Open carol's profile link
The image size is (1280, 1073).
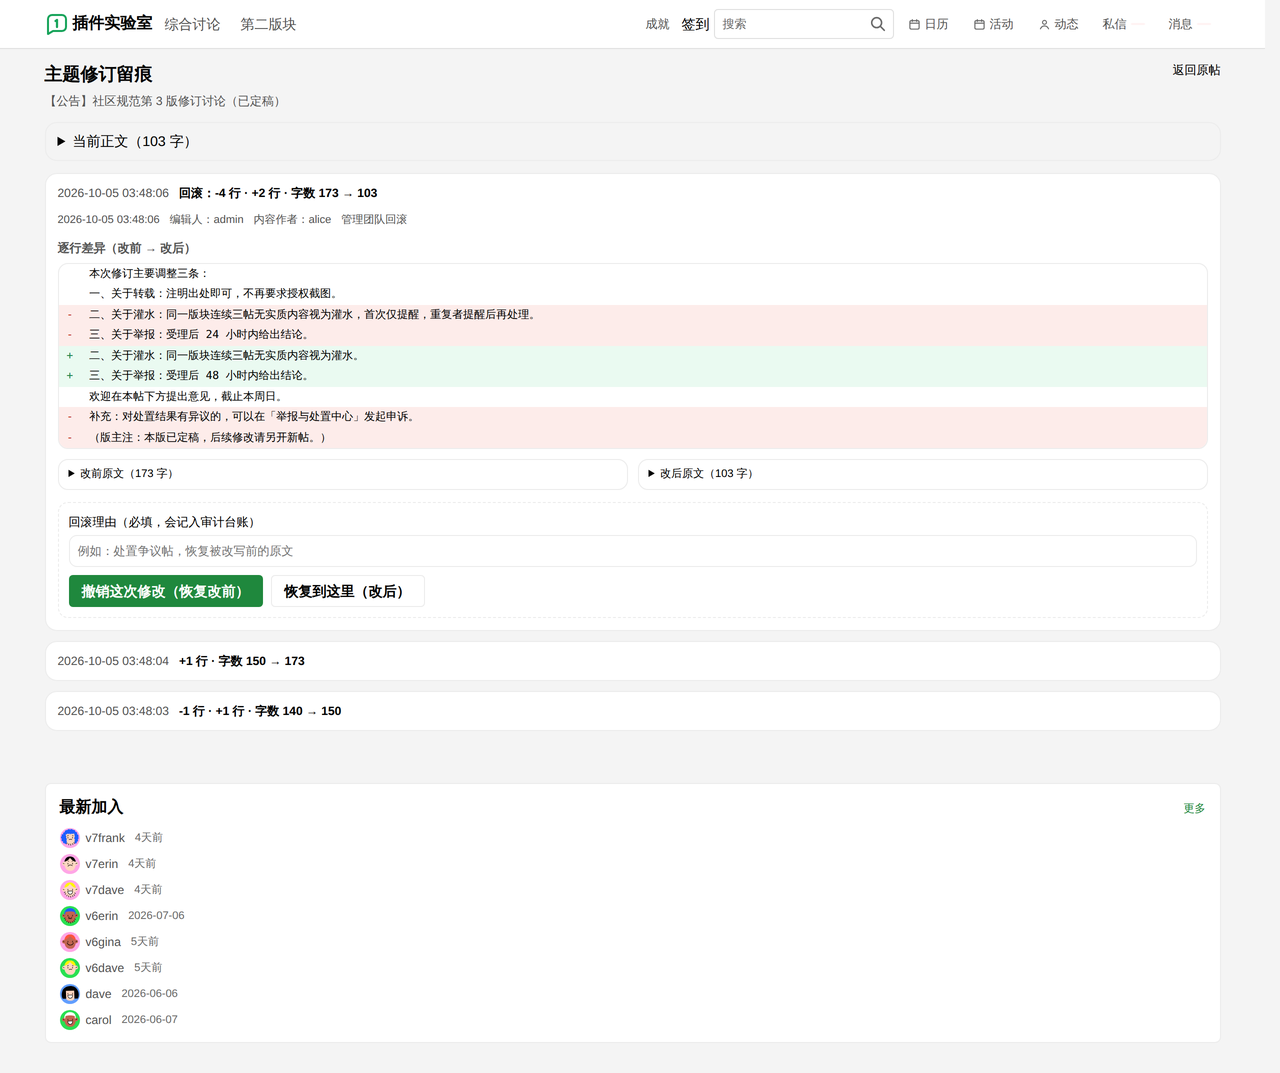[x=98, y=1020]
